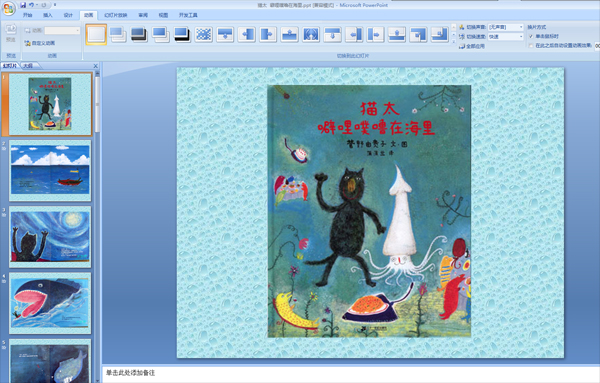Select slide 4 thumbnail with whale
Viewport: 600px width, 383px height.
coord(50,303)
